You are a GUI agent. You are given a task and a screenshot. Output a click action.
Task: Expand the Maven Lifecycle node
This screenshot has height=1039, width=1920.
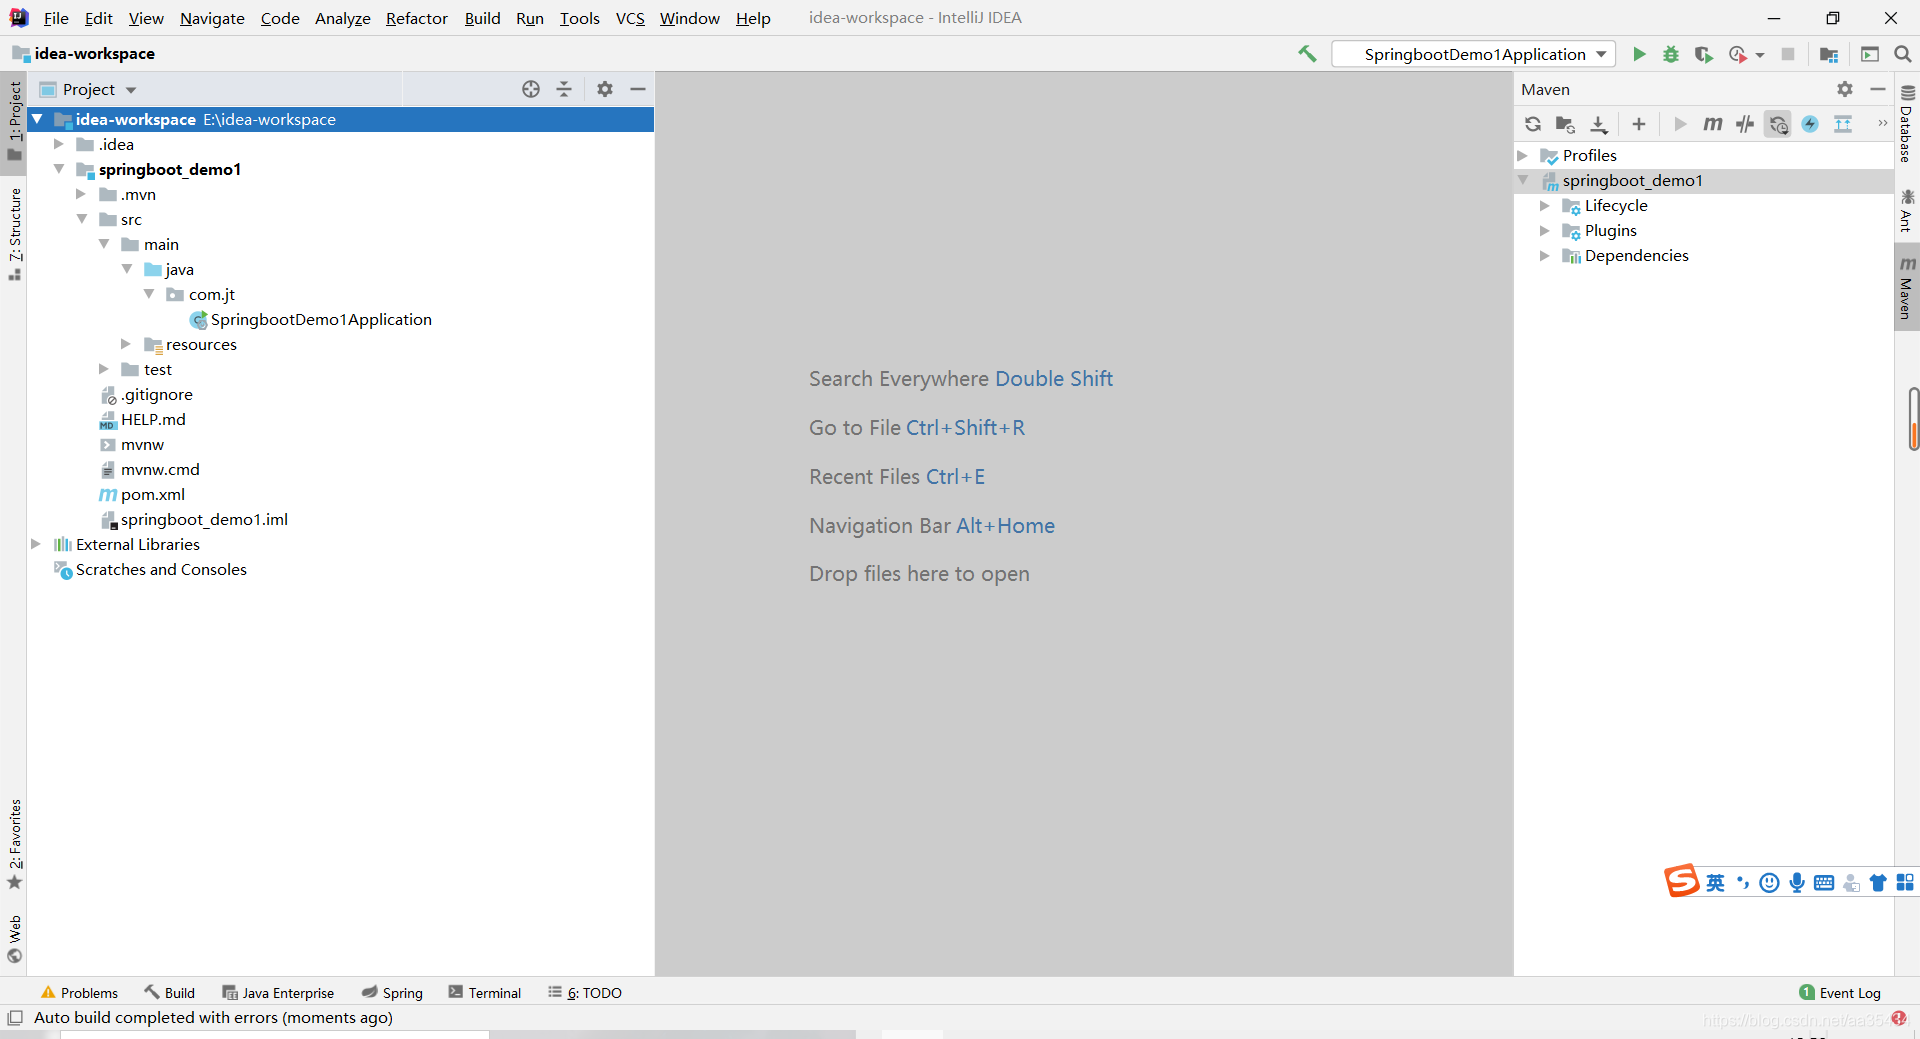tap(1544, 205)
